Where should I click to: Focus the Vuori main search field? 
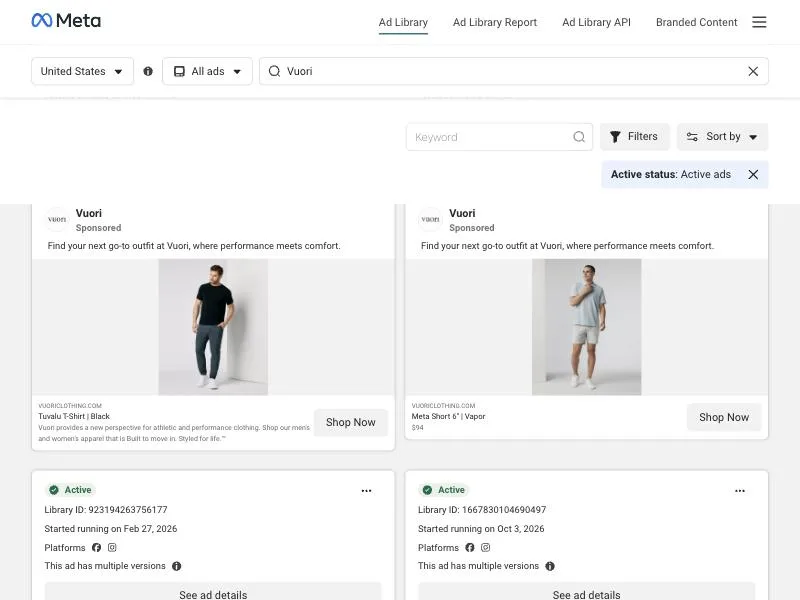click(514, 71)
